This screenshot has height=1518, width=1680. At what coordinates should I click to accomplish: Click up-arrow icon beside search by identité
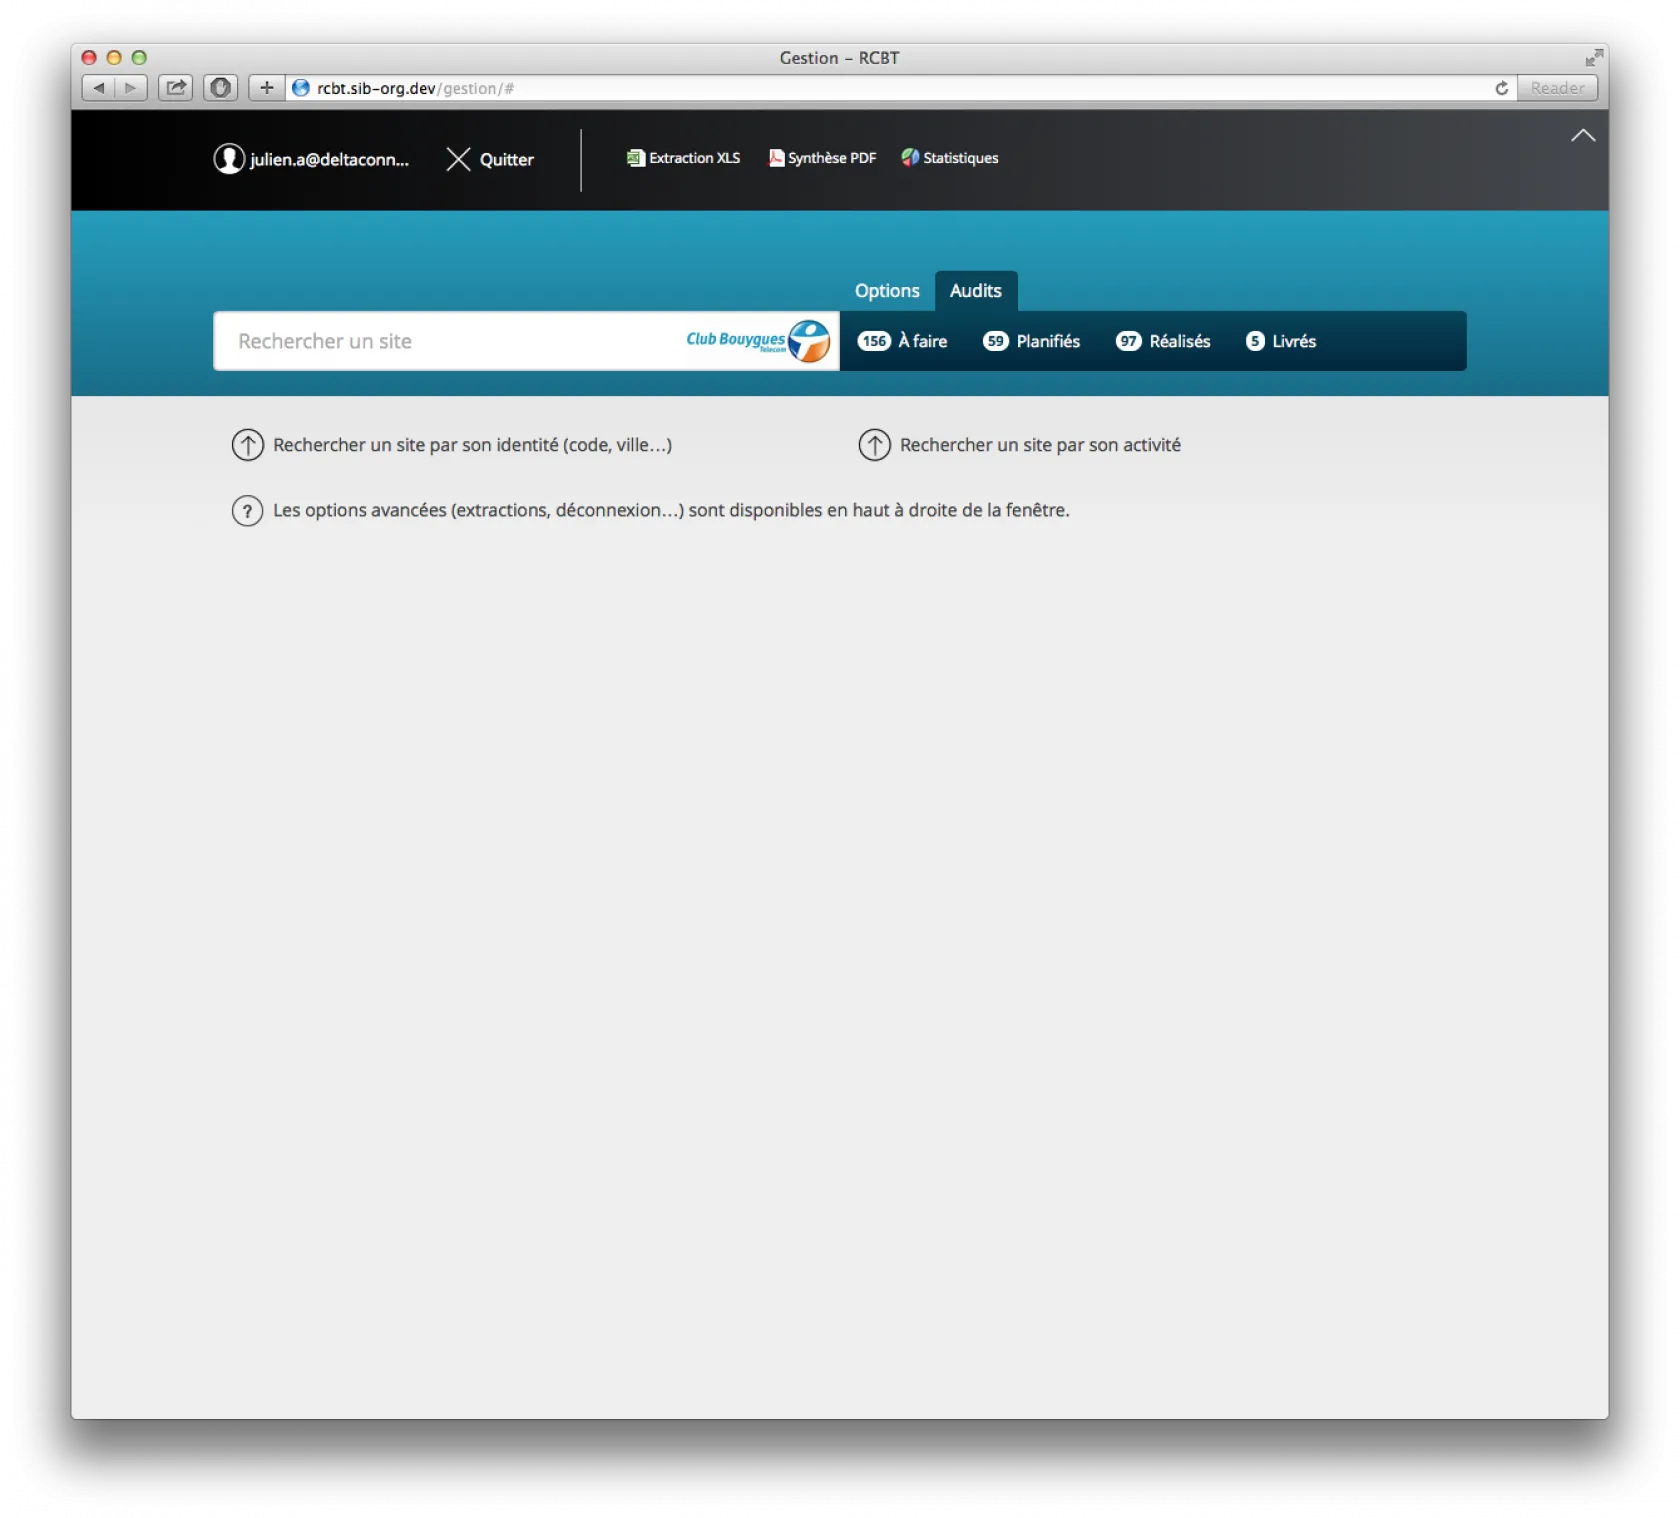[248, 445]
